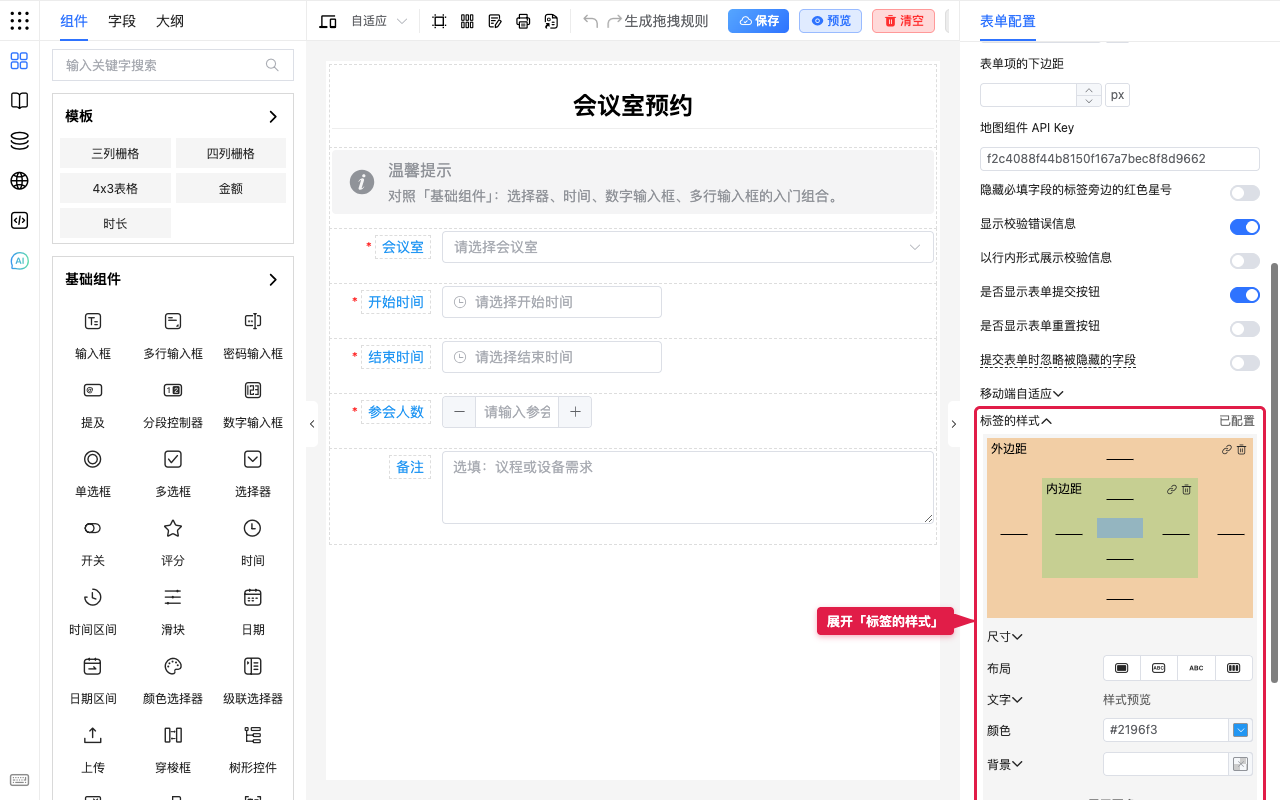Expand the 移动端自适应 section

(1021, 394)
